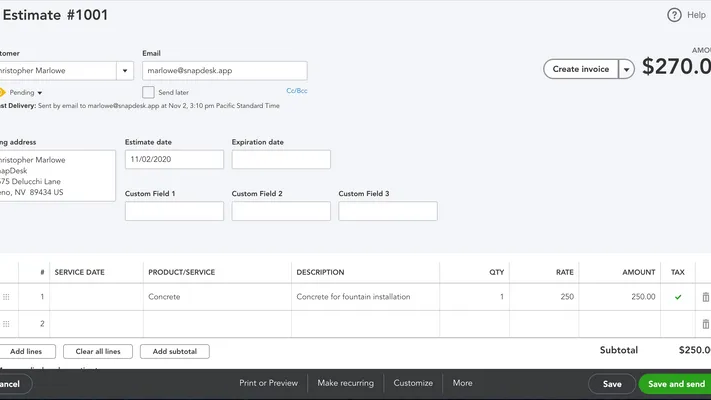Grab the drag handle for row 2
The image size is (711, 400).
(6, 324)
